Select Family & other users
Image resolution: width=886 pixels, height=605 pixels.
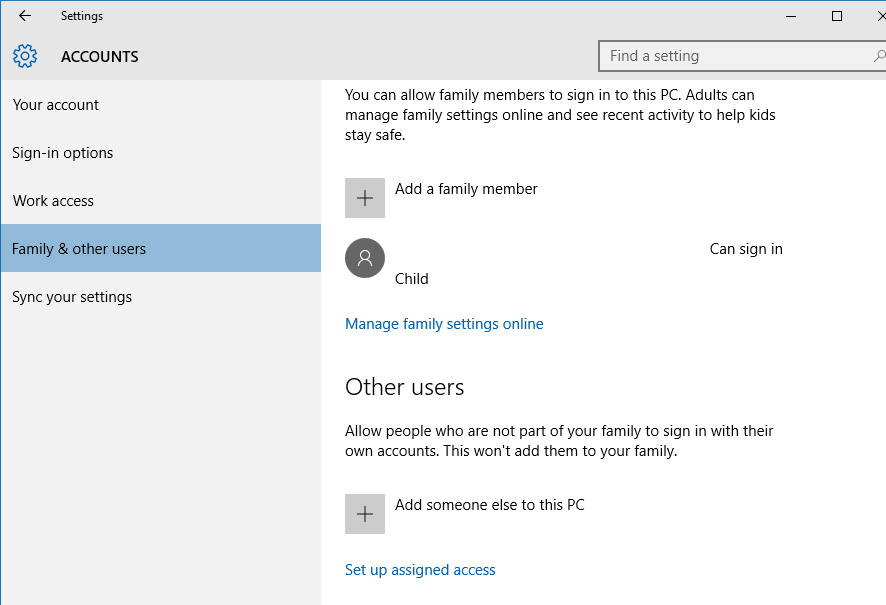(x=161, y=248)
